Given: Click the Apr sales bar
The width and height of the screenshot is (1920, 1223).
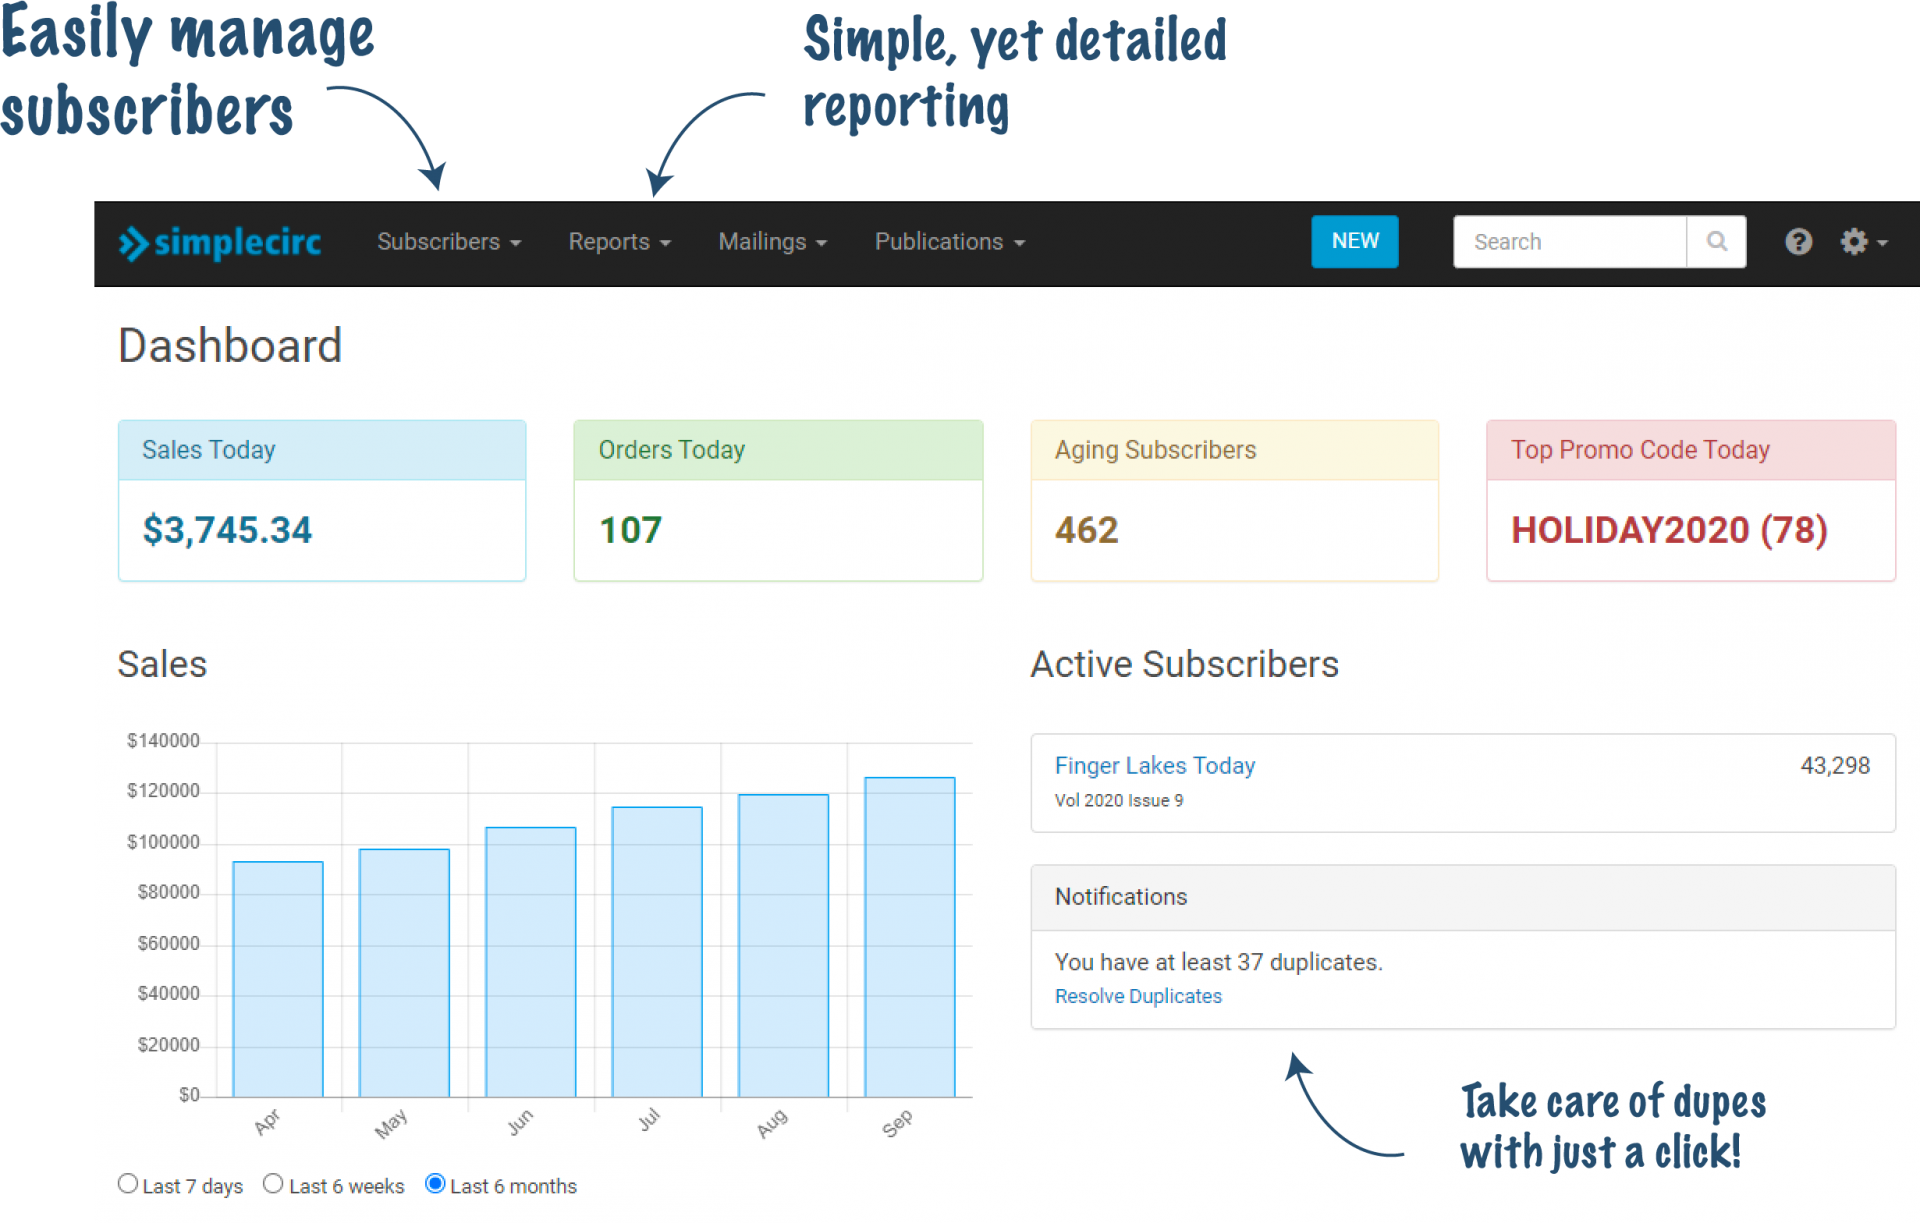Looking at the screenshot, I should (278, 980).
